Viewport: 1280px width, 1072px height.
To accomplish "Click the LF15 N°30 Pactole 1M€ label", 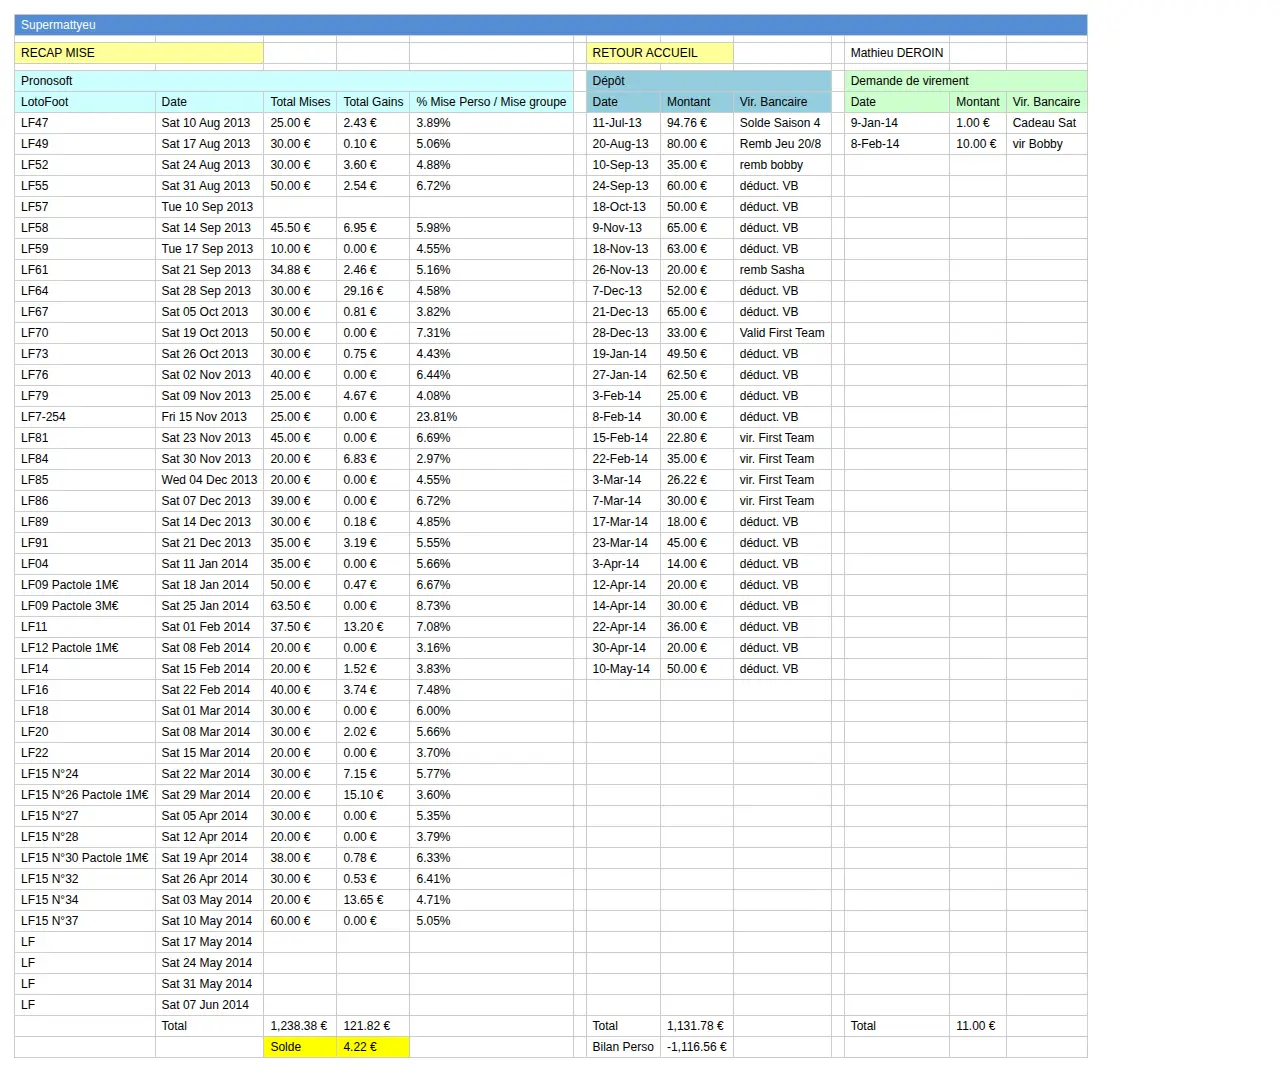I will (x=85, y=858).
